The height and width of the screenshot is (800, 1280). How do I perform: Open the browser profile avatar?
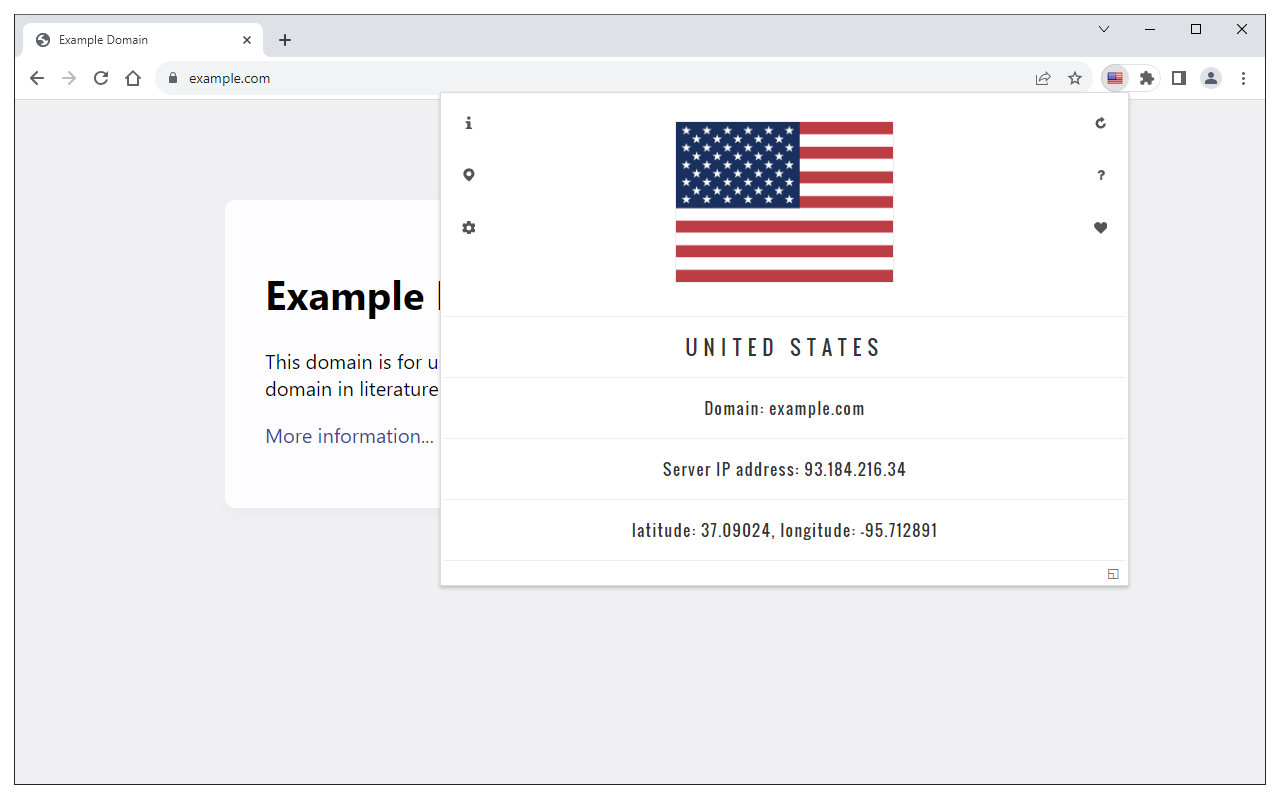click(x=1211, y=77)
